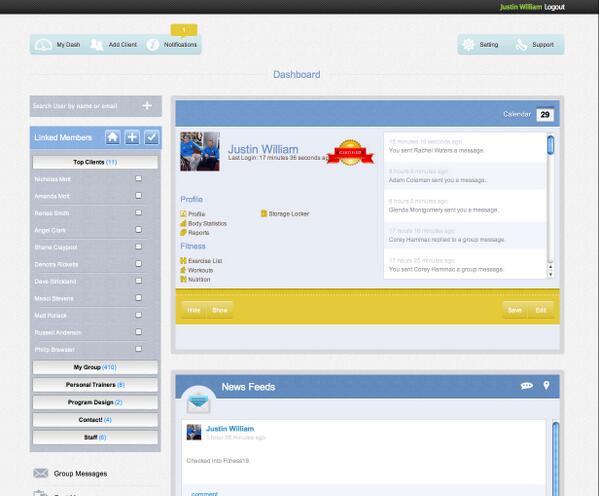Viewport: 599px width, 496px height.
Task: Open the Group Messages link
Action: click(x=80, y=473)
